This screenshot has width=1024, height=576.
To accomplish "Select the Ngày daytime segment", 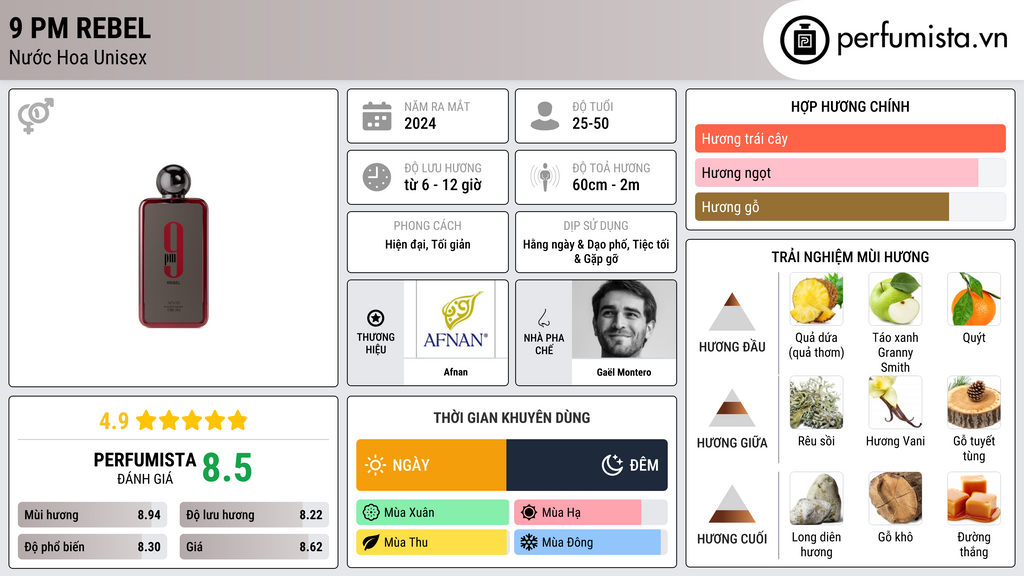I will (431, 465).
